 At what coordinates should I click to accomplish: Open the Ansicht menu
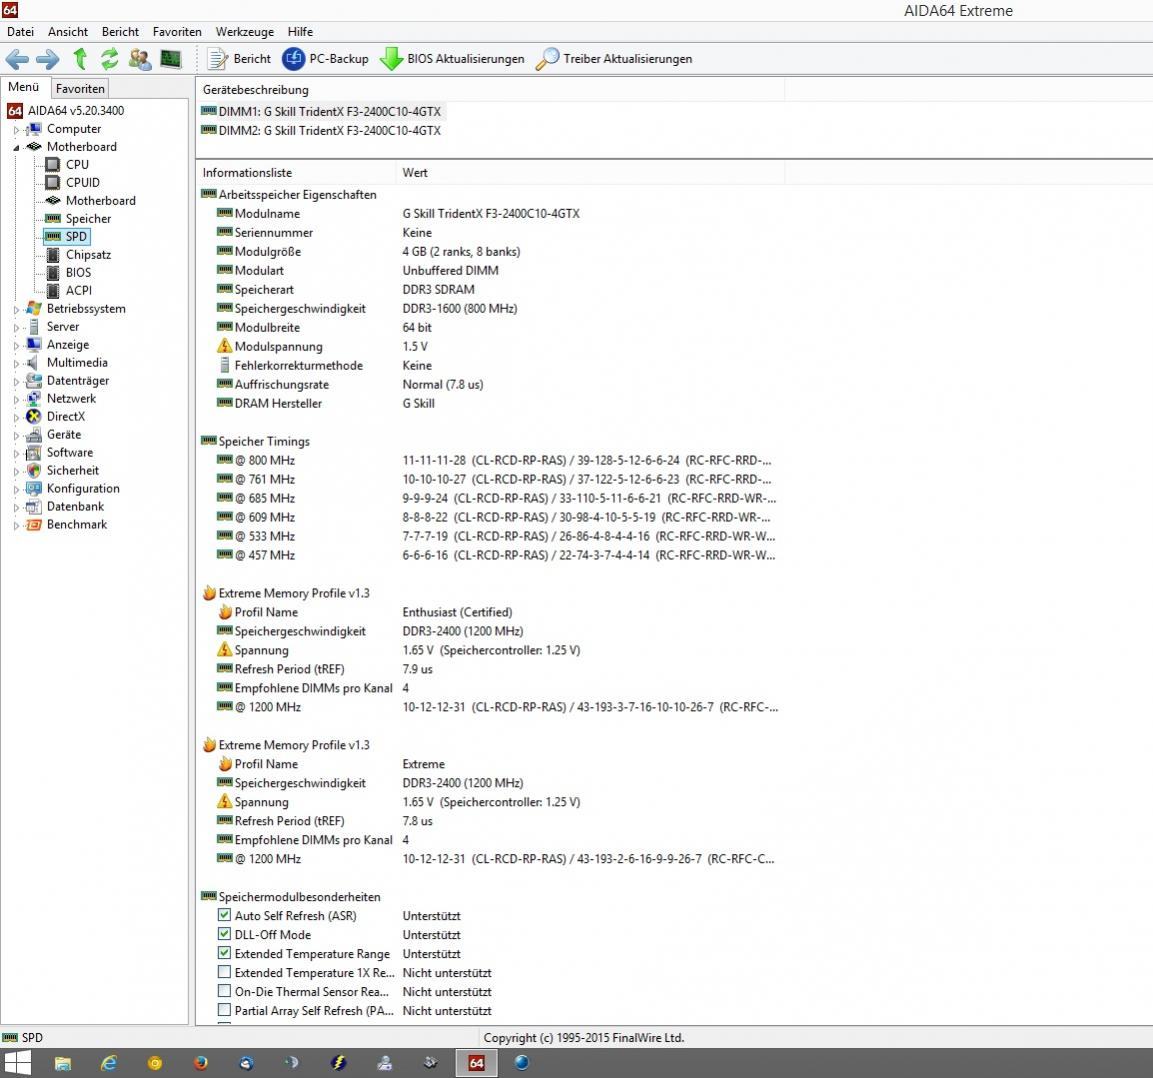click(68, 32)
